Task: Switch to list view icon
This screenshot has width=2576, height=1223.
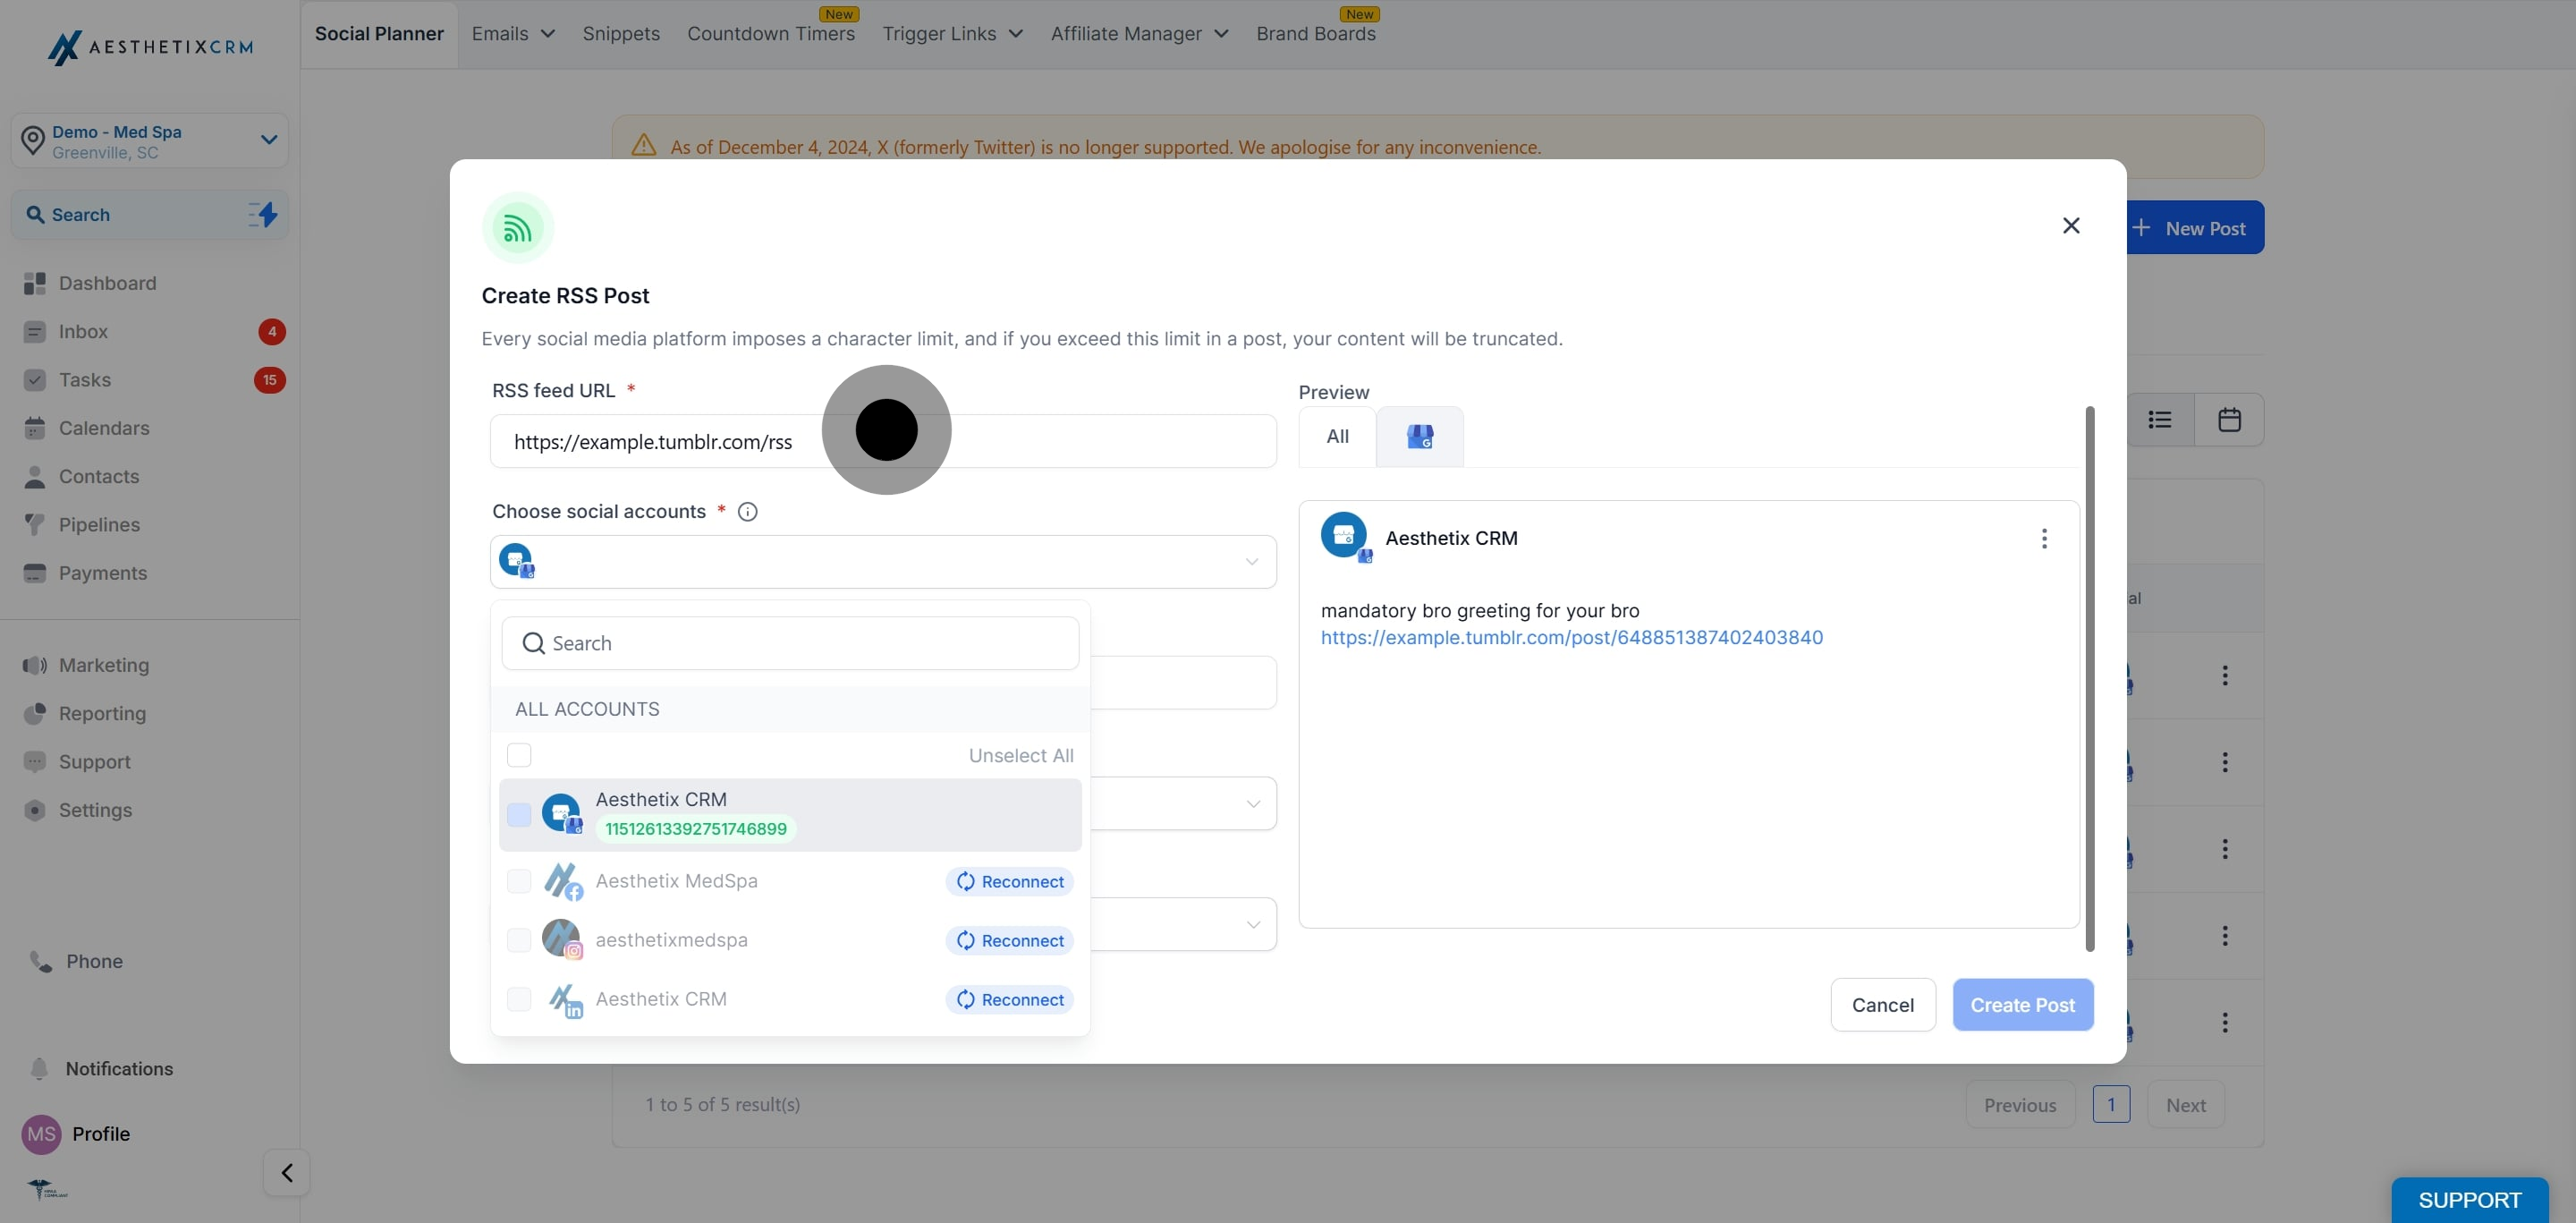Action: coord(2160,420)
